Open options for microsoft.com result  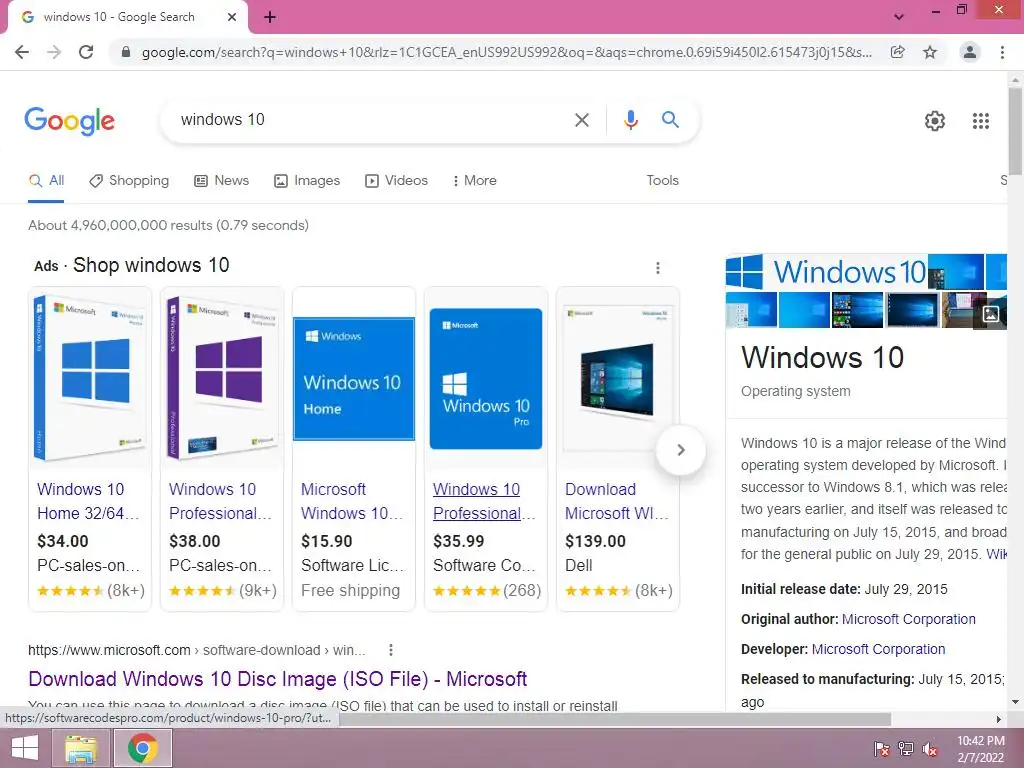click(x=391, y=650)
